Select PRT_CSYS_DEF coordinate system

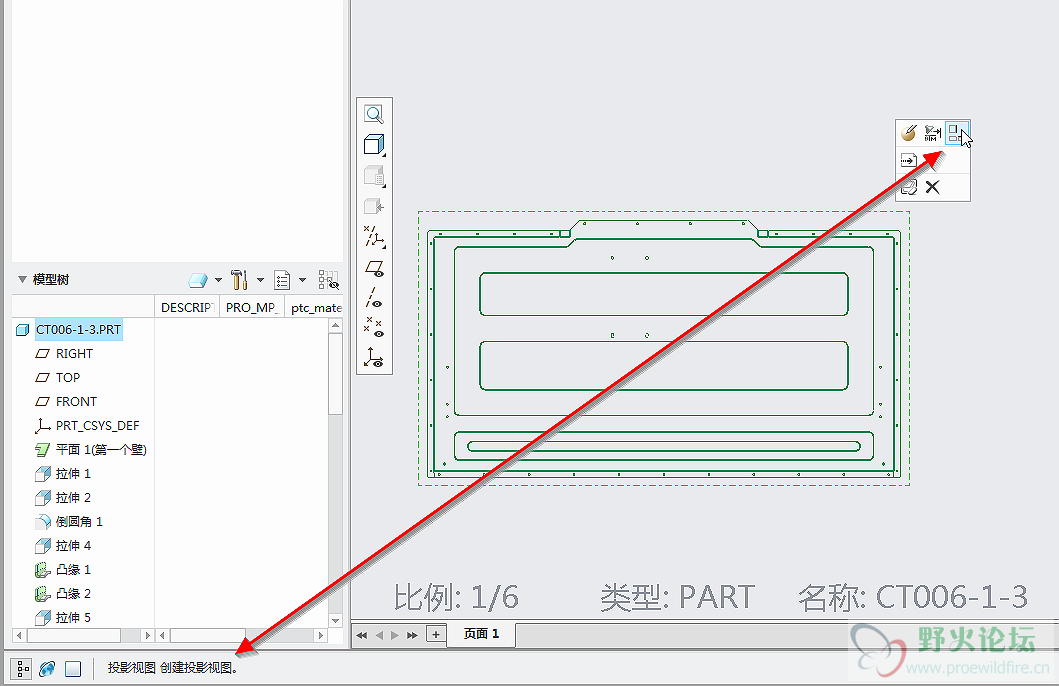97,426
